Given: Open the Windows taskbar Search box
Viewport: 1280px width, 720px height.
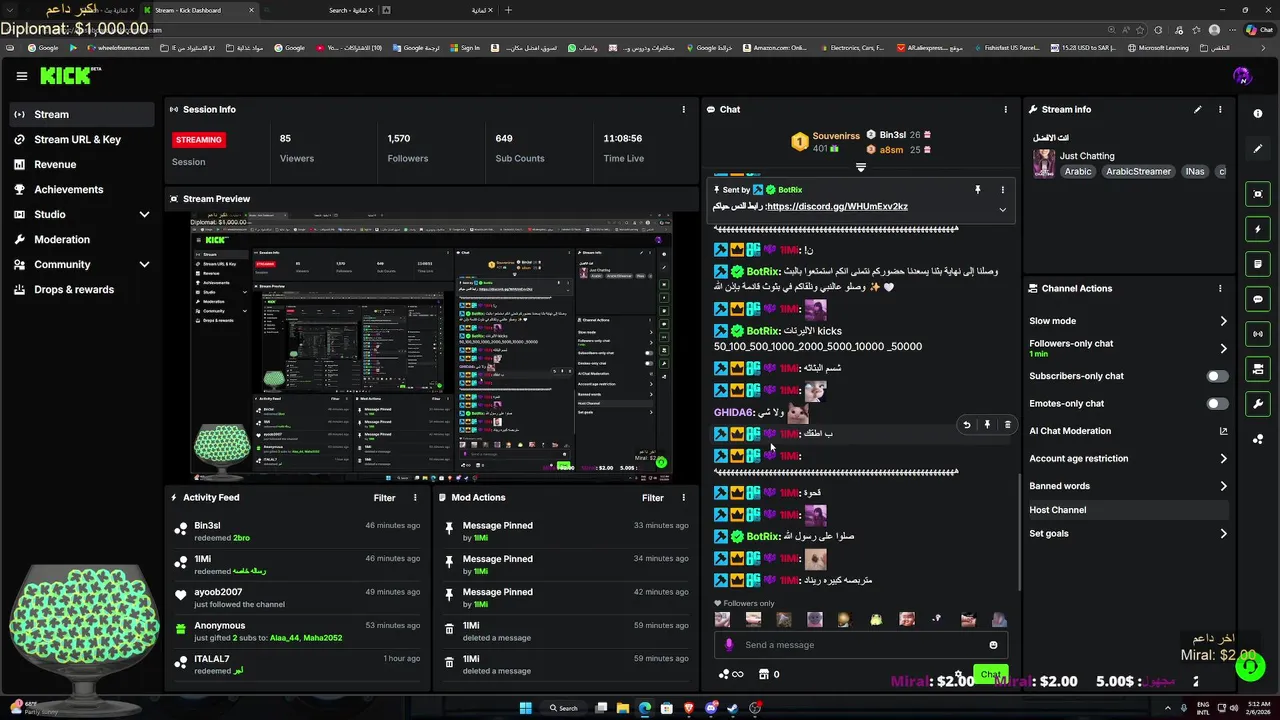Looking at the screenshot, I should pyautogui.click(x=564, y=708).
